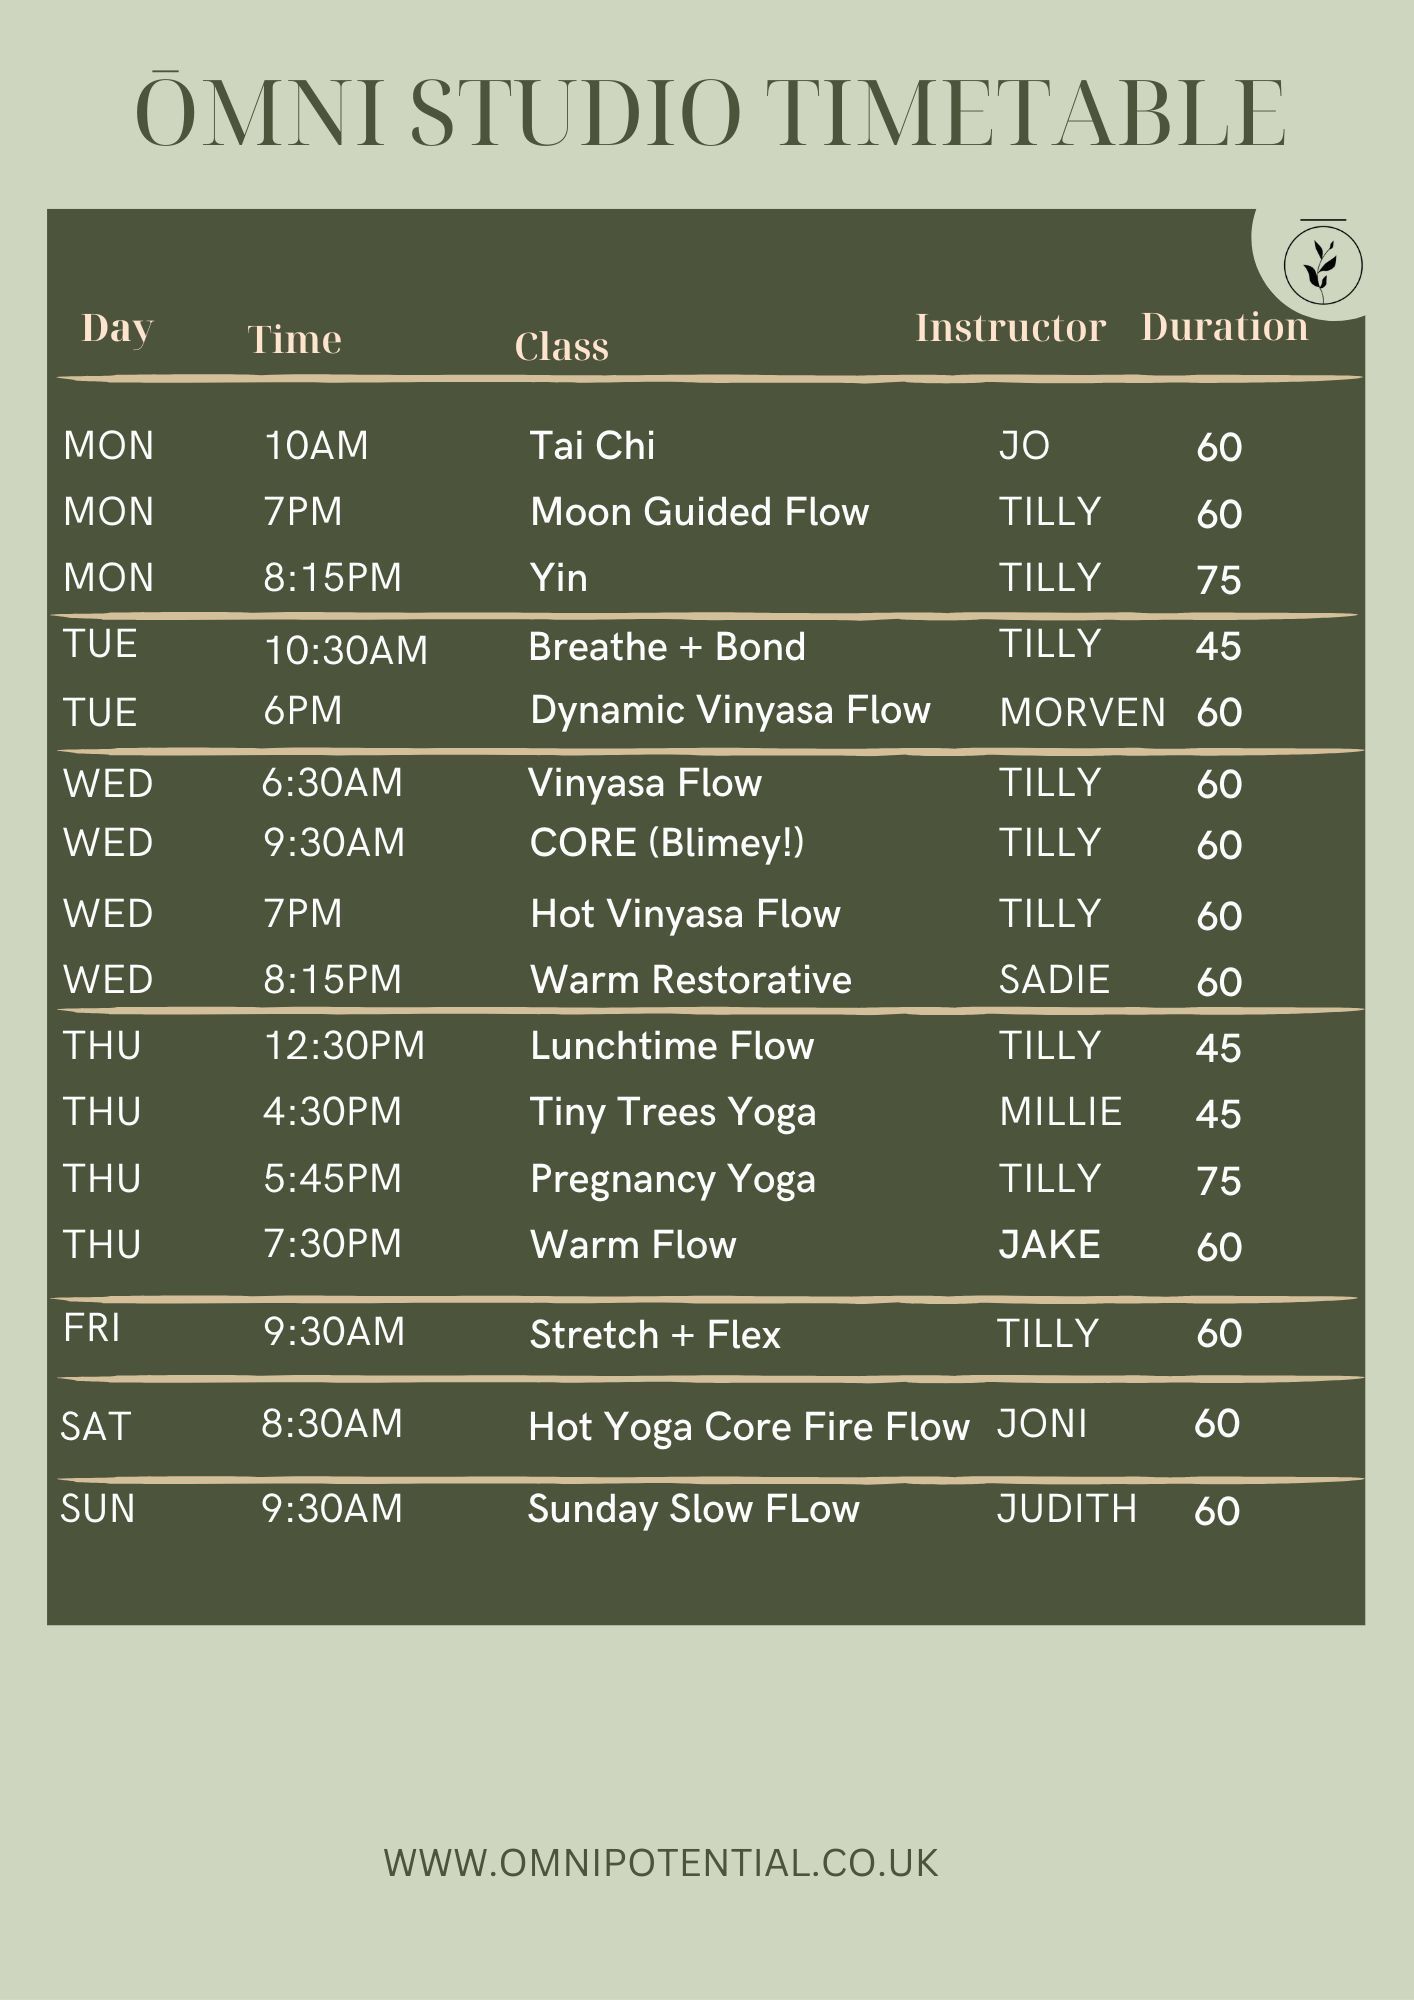Select the Class column header

561,346
